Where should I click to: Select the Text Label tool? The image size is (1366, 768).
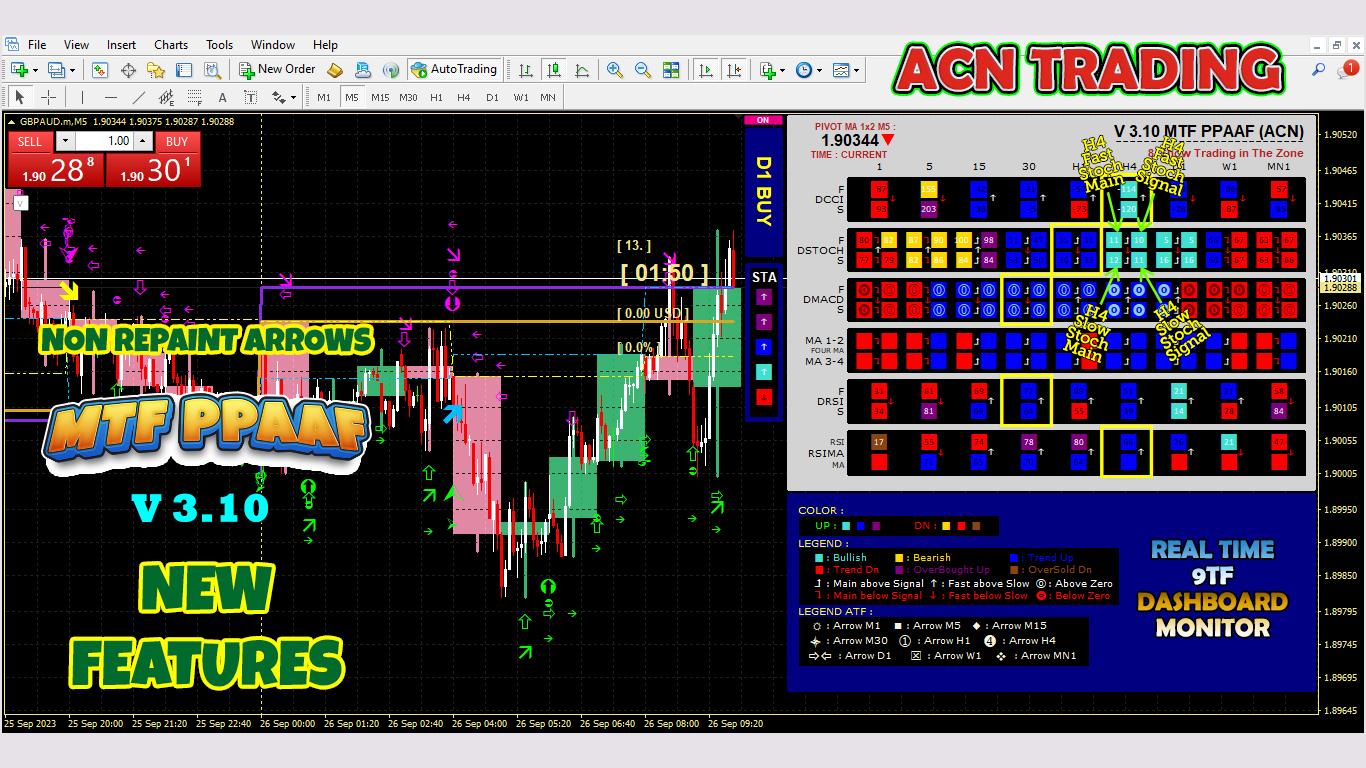pos(250,97)
